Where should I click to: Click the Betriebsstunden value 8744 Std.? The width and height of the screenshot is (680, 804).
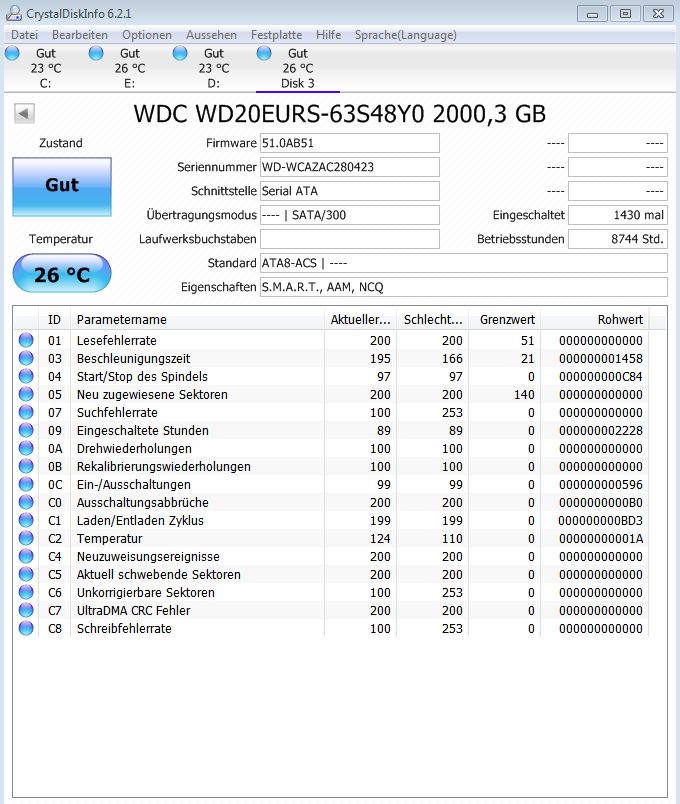click(x=618, y=239)
